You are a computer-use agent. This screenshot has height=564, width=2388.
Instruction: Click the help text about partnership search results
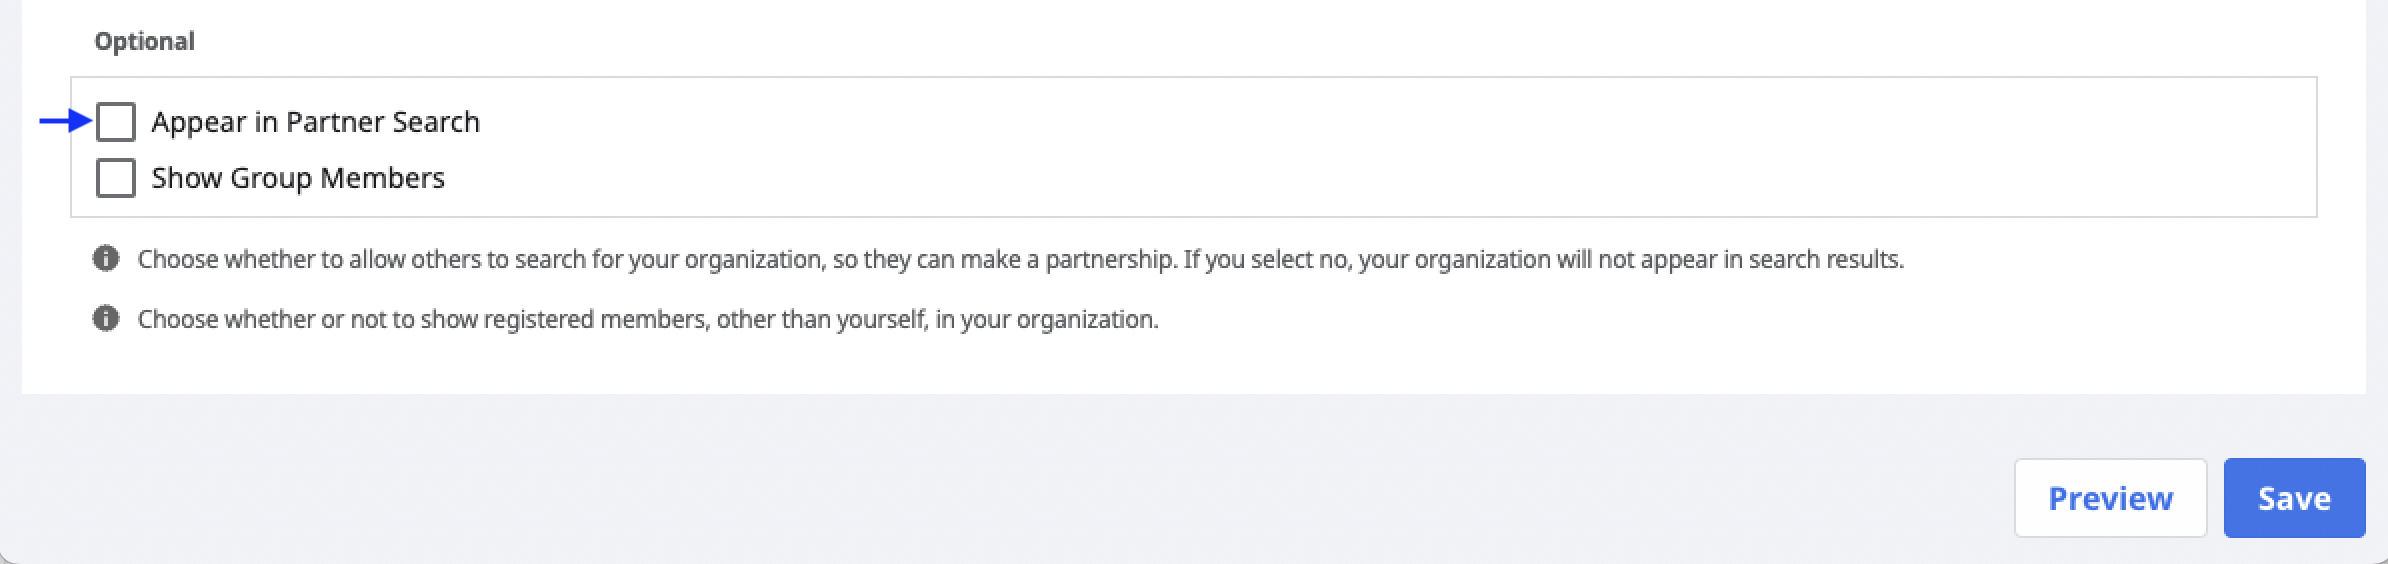(x=1020, y=259)
